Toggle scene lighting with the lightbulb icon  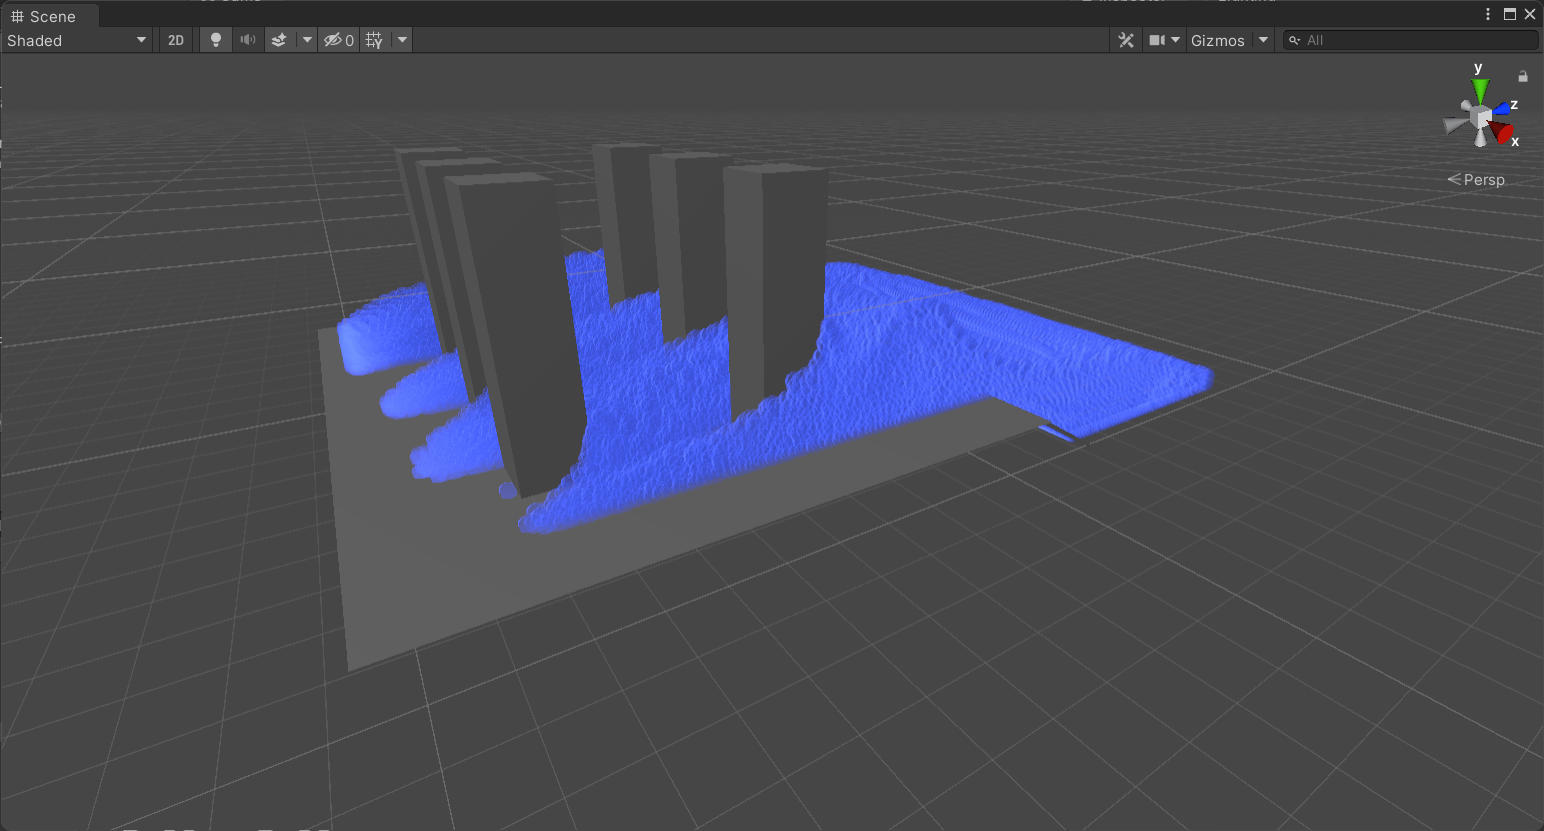(215, 40)
